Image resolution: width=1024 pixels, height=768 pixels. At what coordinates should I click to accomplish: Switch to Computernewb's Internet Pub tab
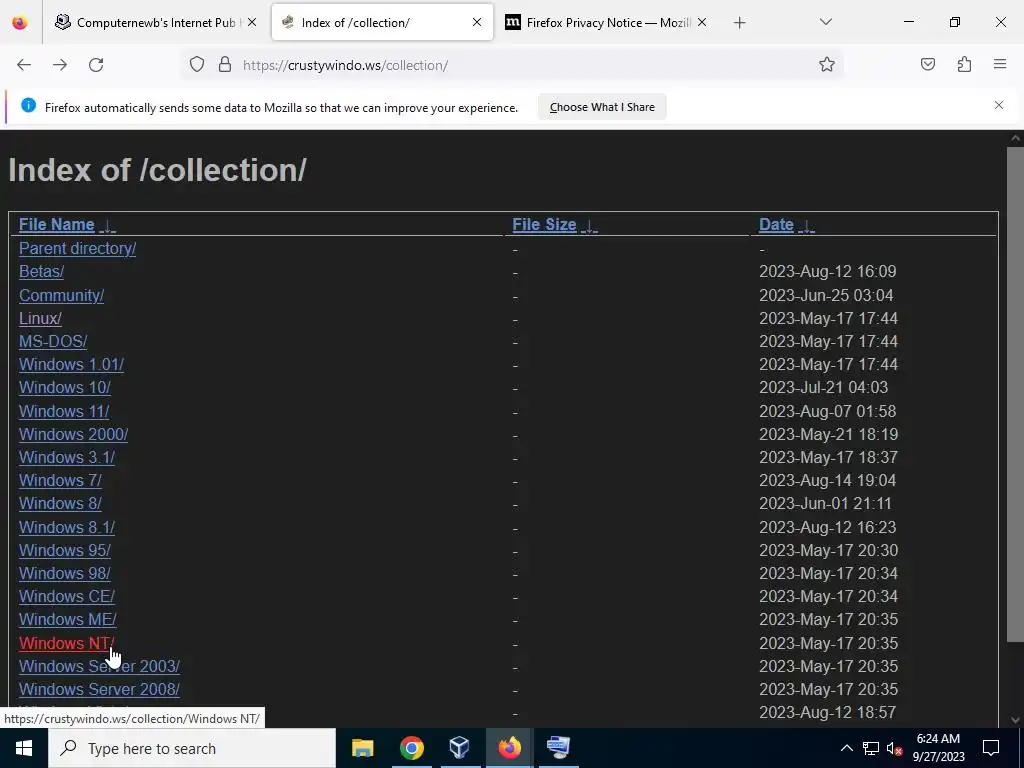tap(157, 23)
